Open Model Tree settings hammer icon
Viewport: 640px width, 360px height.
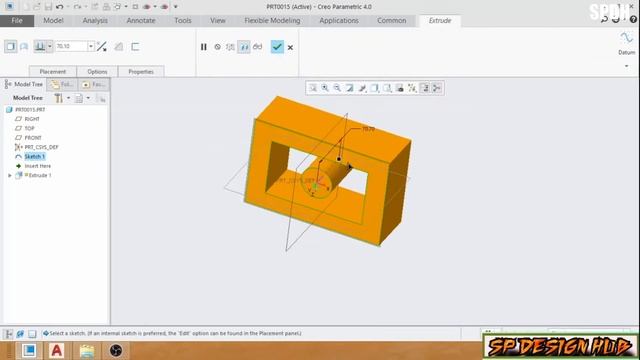click(x=59, y=98)
